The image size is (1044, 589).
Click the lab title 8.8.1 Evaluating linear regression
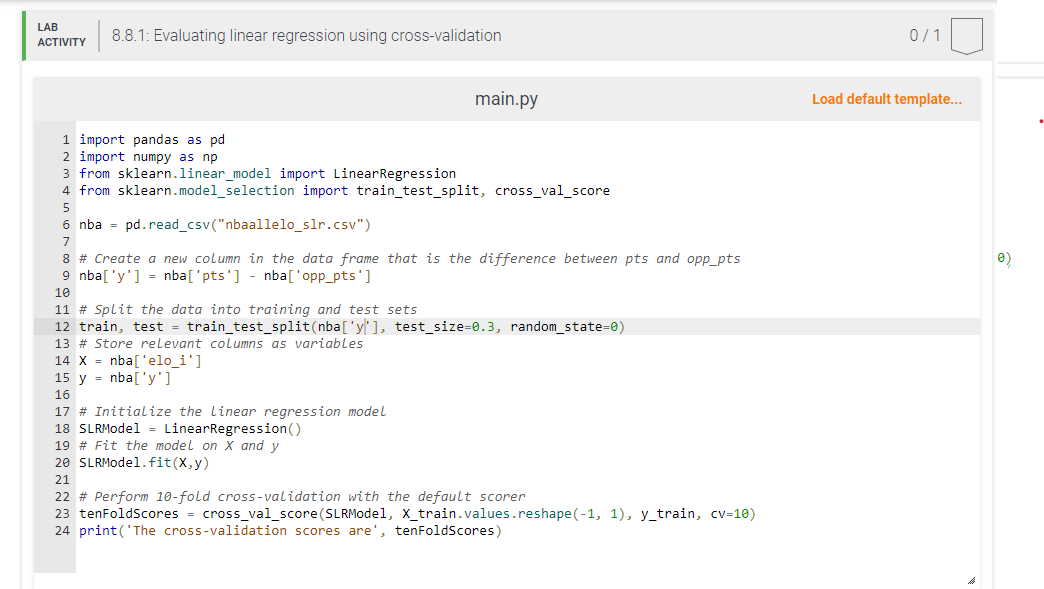pyautogui.click(x=305, y=35)
